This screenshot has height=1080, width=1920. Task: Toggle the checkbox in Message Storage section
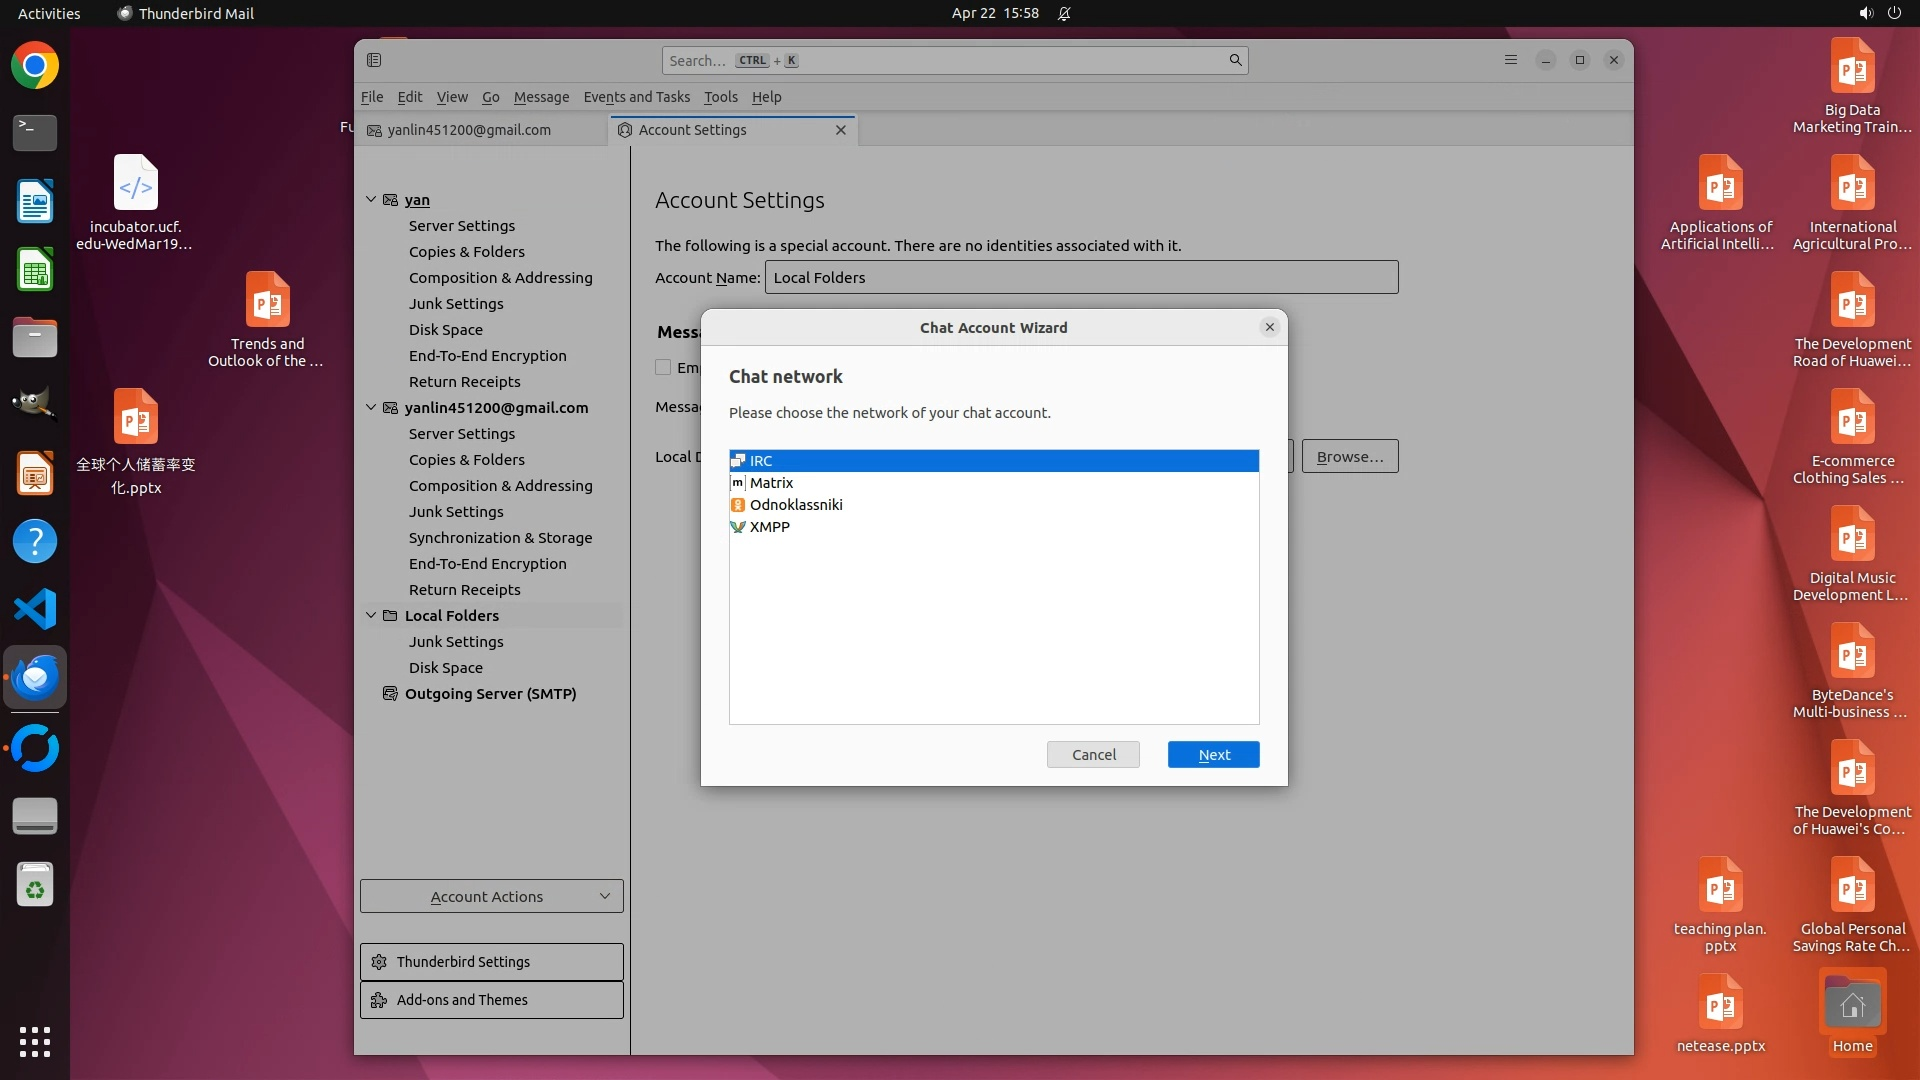663,367
